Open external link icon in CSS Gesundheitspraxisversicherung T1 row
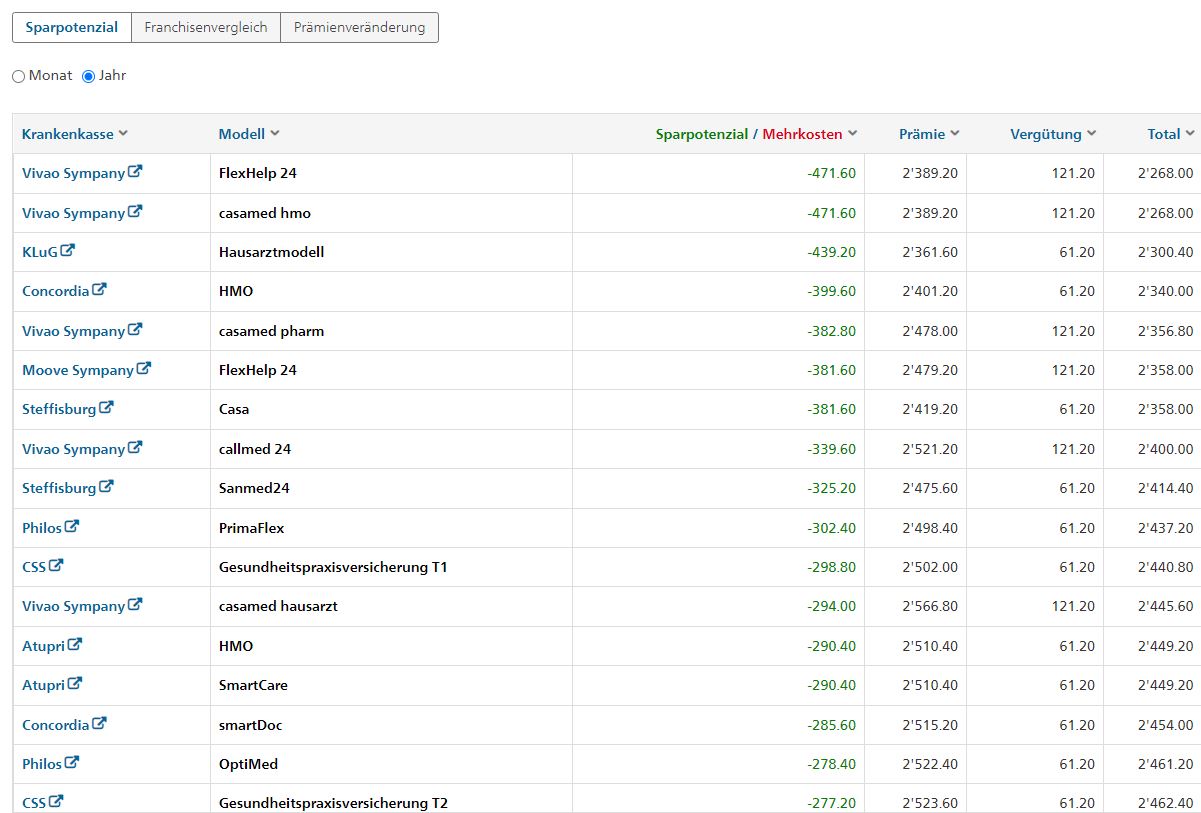The image size is (1201, 813). click(x=57, y=566)
